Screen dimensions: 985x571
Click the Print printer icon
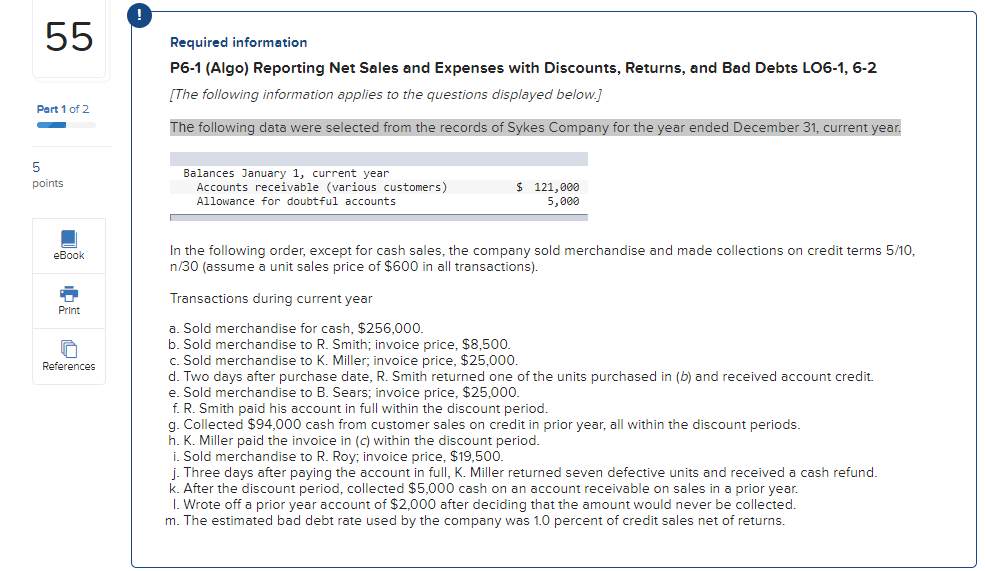coord(68,293)
